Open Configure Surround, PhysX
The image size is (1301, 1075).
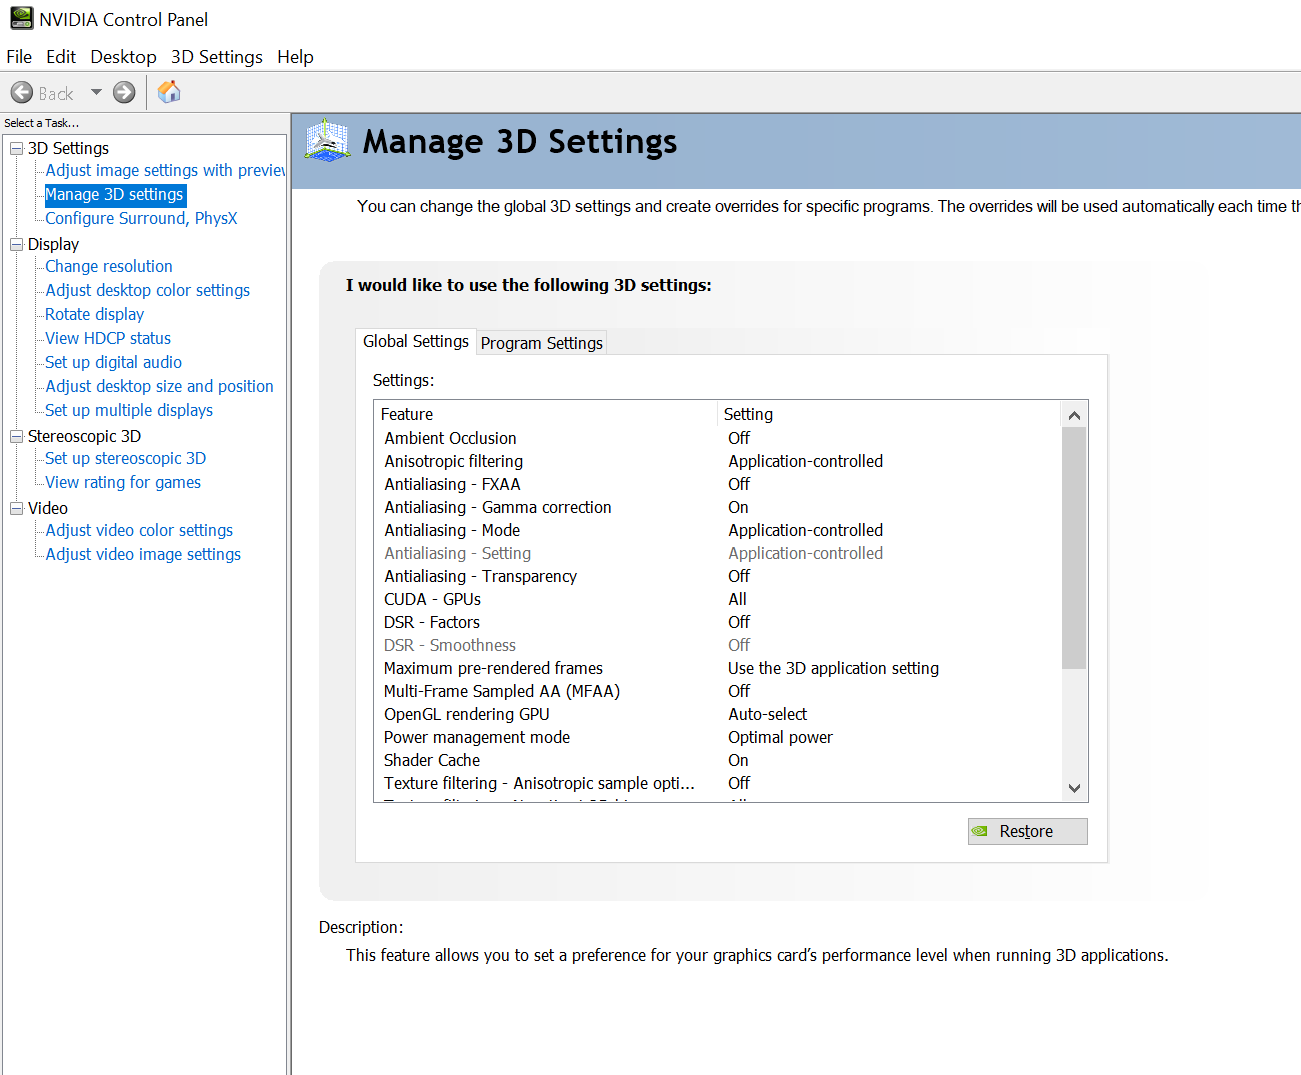(141, 218)
